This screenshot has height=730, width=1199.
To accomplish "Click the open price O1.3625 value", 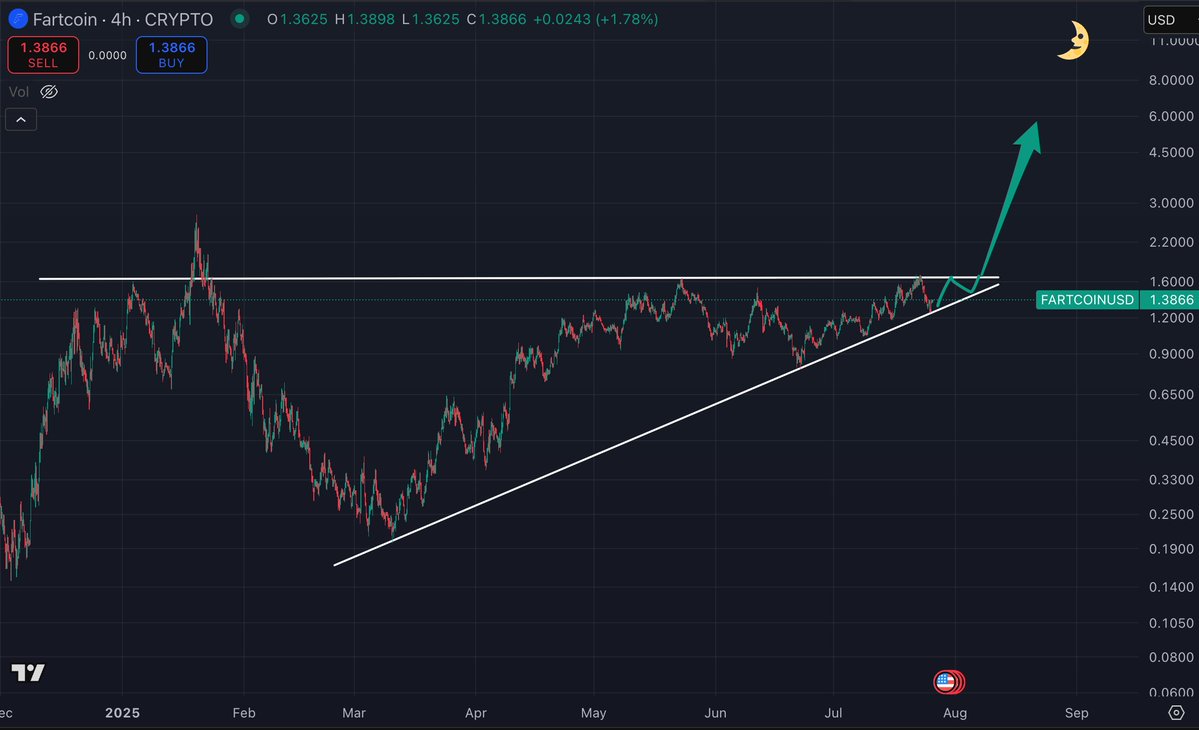I will 297,19.
